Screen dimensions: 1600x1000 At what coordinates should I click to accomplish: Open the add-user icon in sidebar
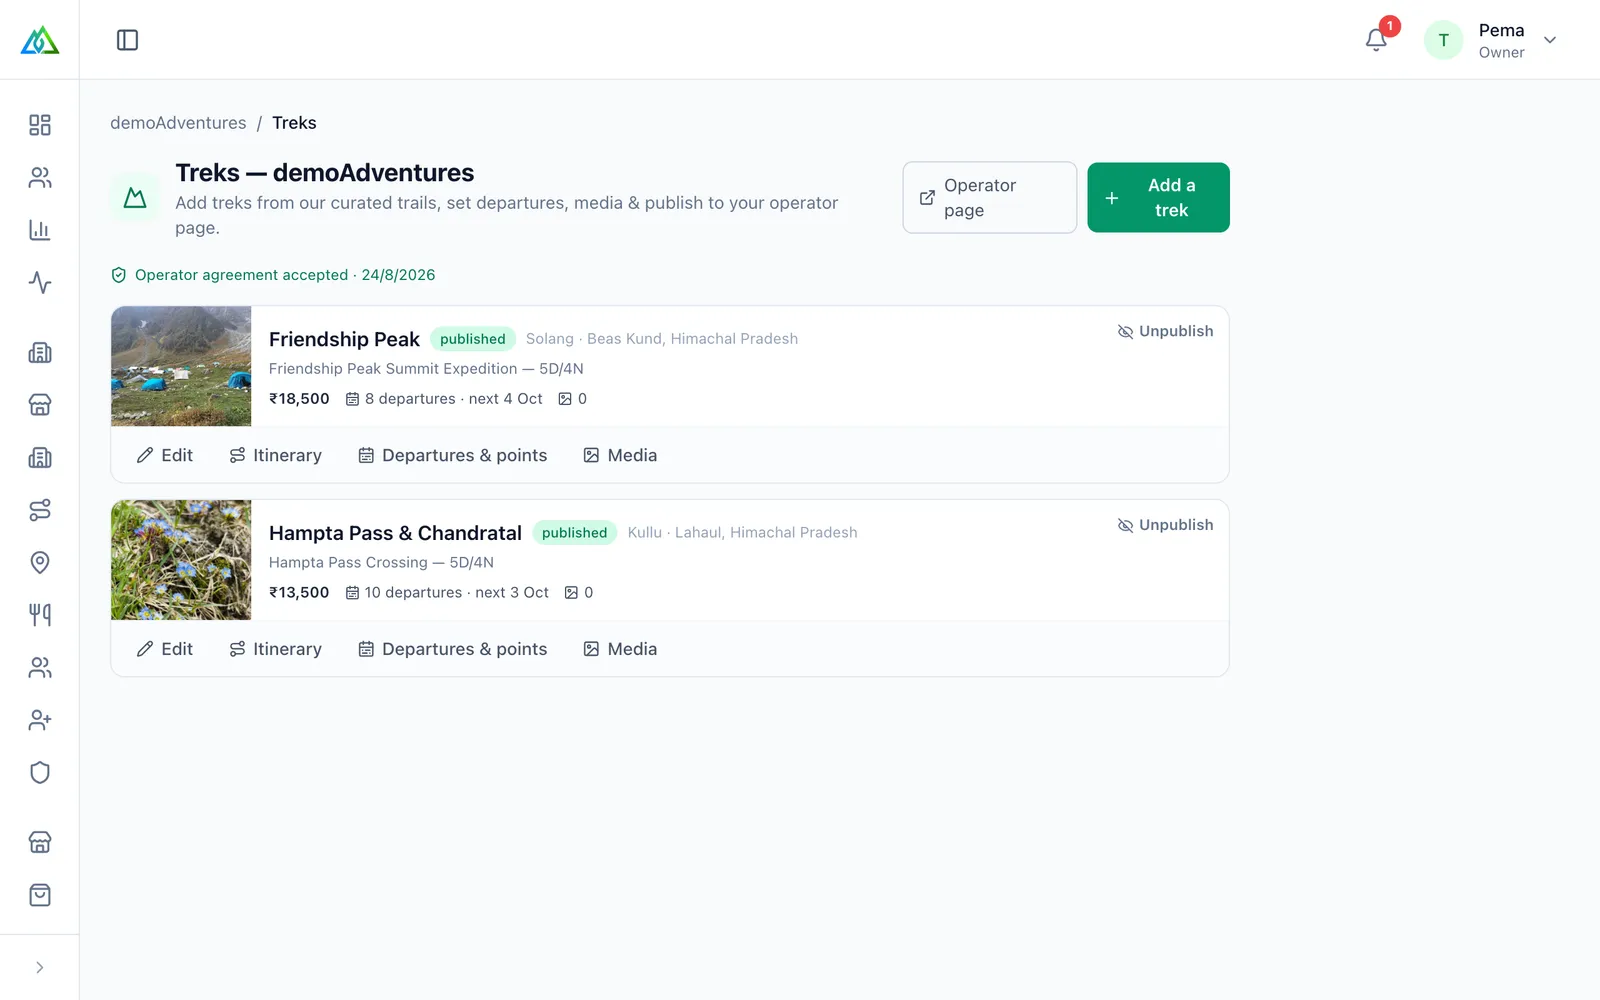pyautogui.click(x=40, y=720)
